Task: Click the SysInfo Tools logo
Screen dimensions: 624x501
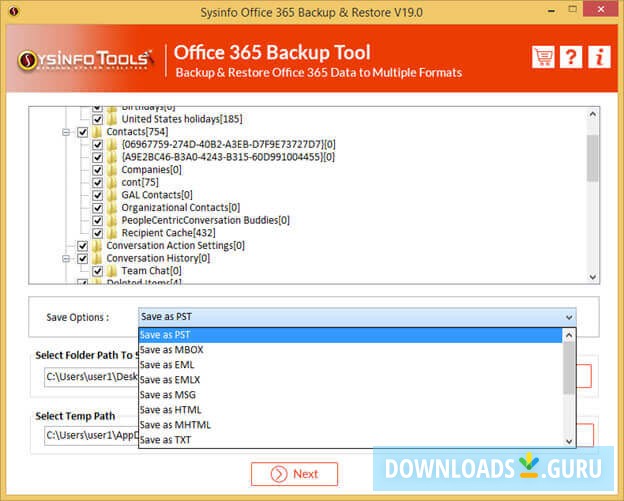Action: tap(85, 60)
